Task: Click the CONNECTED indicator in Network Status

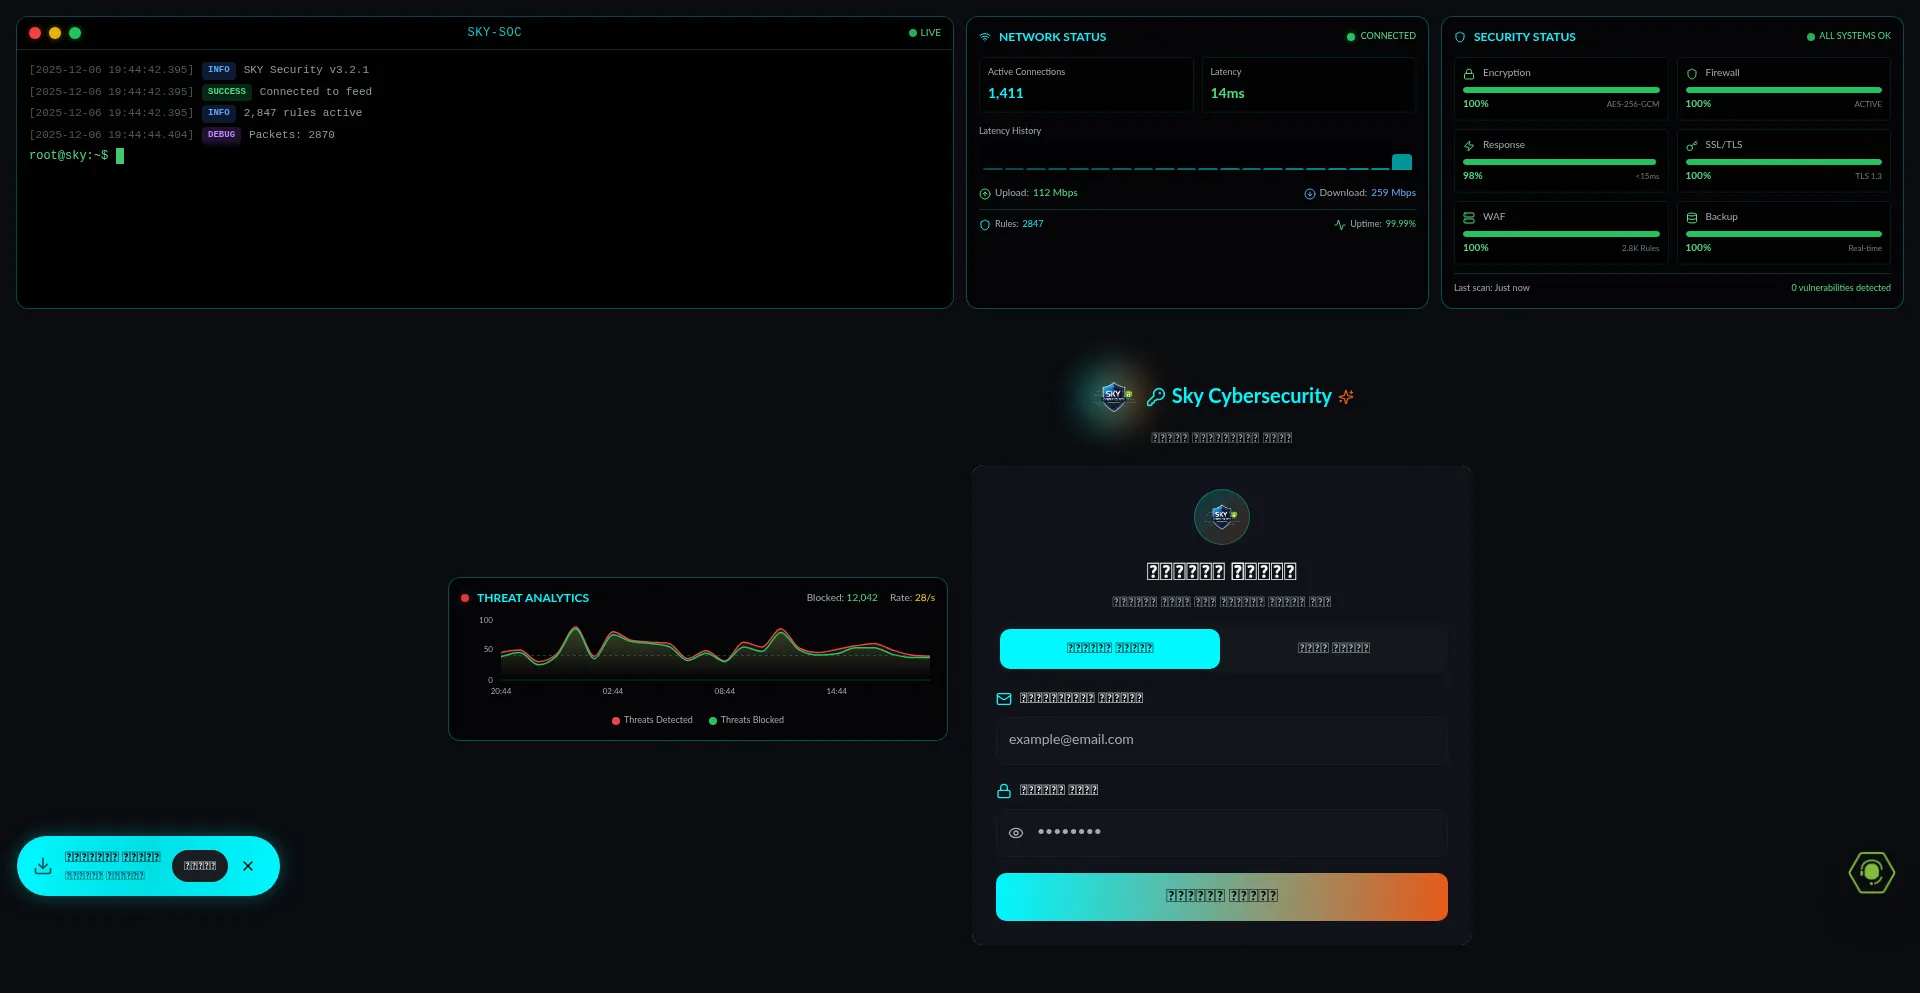Action: click(x=1381, y=35)
